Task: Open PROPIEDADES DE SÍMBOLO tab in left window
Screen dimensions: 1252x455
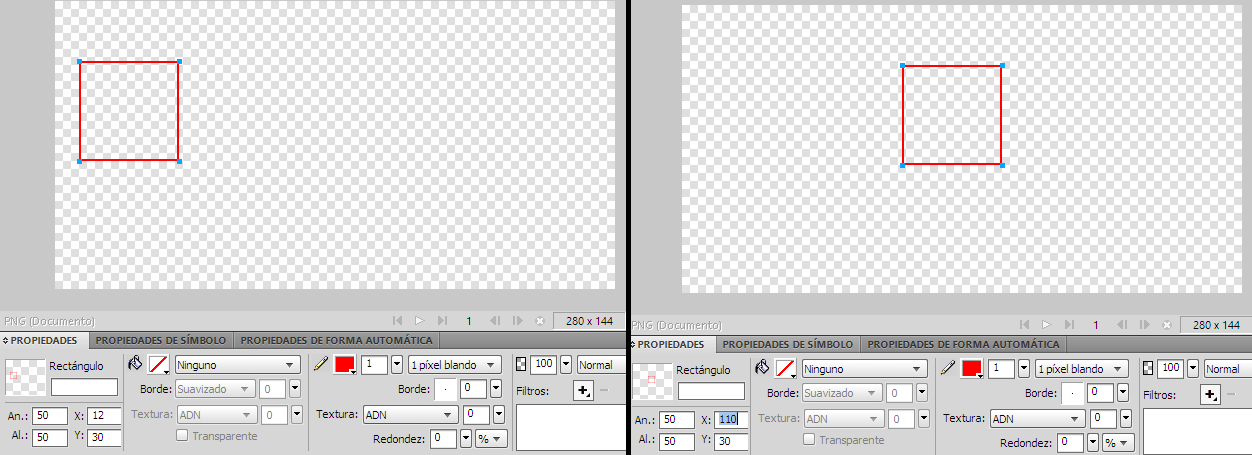Action: 161,340
